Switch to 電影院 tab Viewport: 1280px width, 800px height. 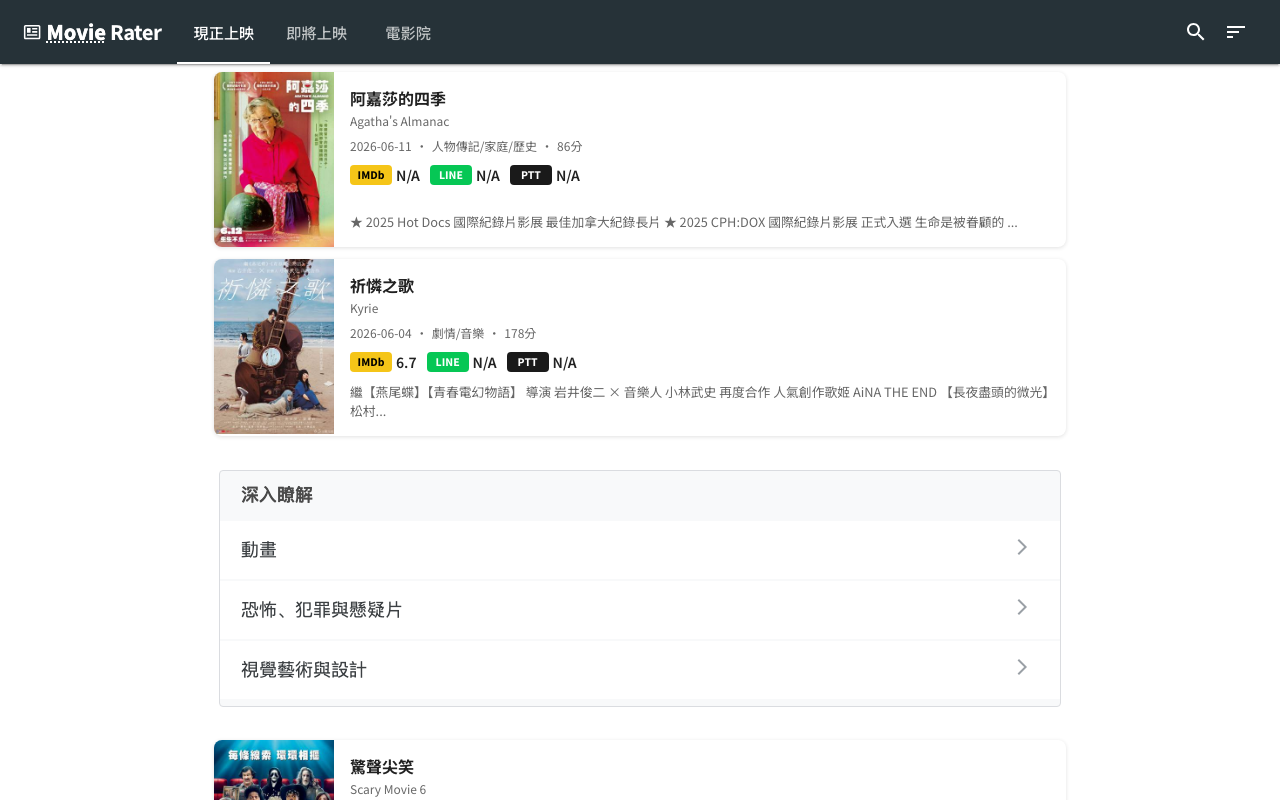pos(408,33)
